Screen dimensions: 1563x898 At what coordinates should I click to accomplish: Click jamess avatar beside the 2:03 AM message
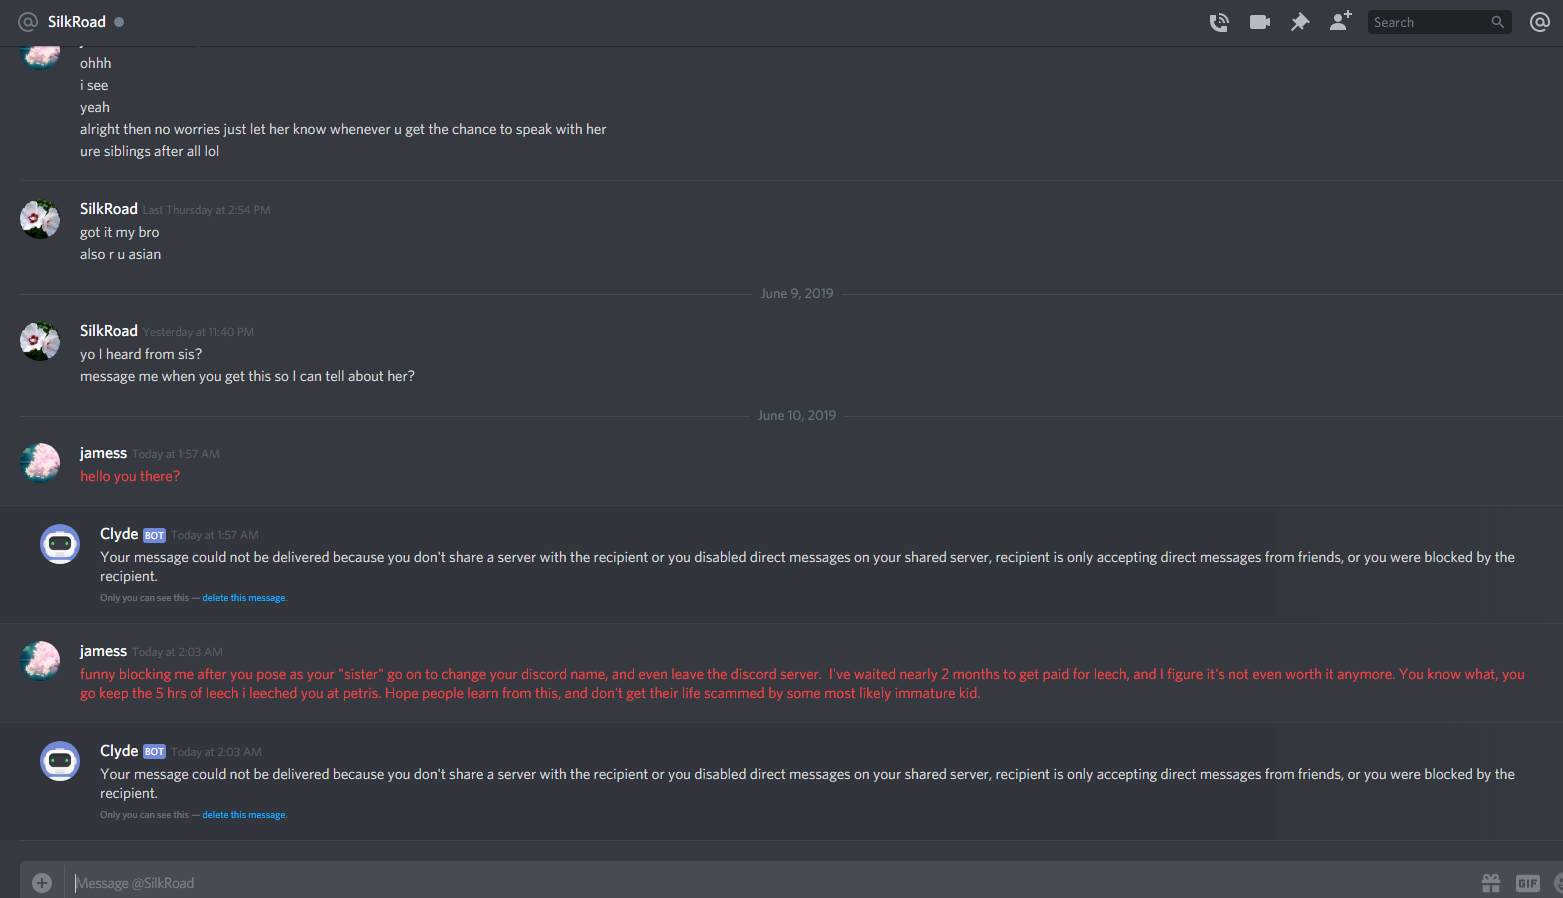(x=40, y=661)
